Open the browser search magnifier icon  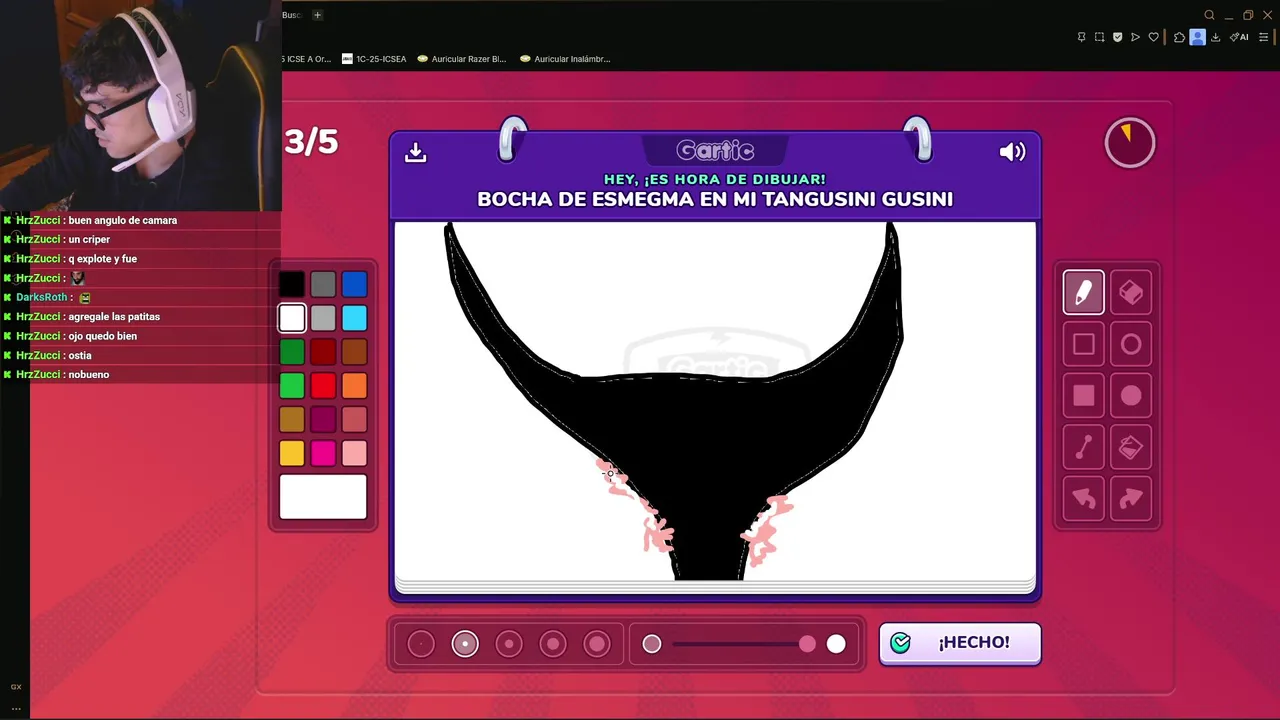pos(1209,15)
